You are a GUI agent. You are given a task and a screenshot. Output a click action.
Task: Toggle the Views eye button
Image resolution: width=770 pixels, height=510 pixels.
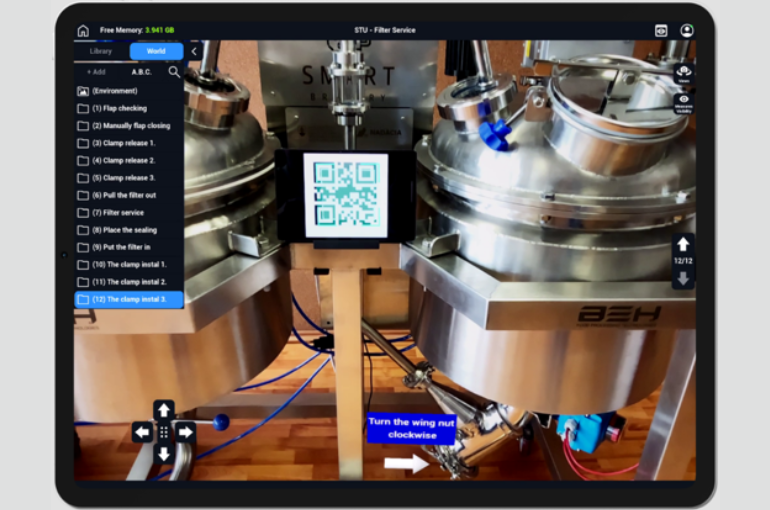pos(684,73)
